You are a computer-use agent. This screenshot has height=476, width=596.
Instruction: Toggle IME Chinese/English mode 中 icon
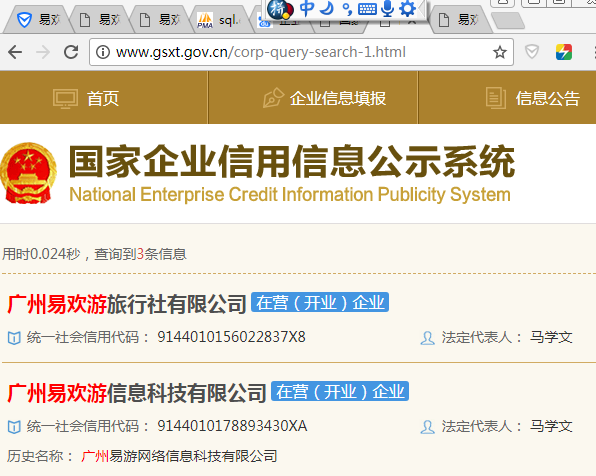[x=307, y=8]
